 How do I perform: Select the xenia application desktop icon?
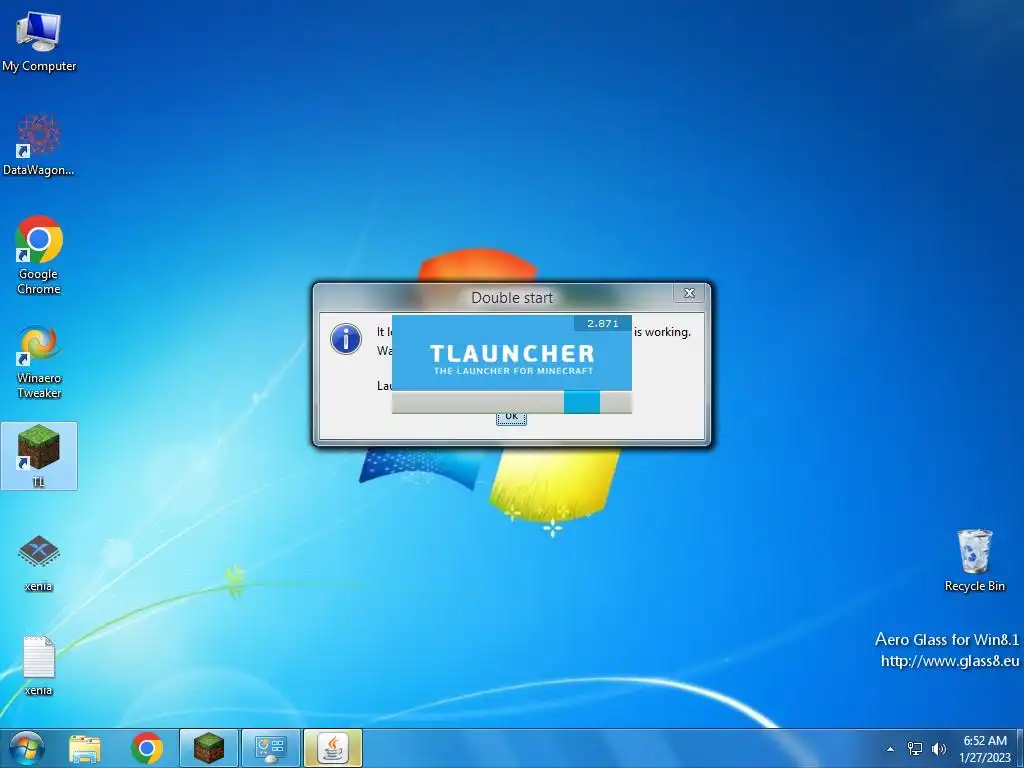click(x=39, y=563)
